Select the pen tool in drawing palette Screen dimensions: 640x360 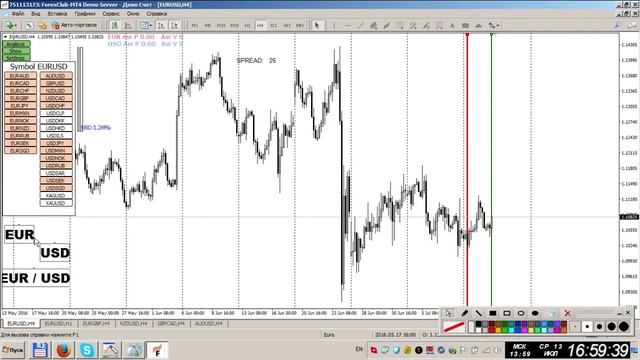(464, 313)
